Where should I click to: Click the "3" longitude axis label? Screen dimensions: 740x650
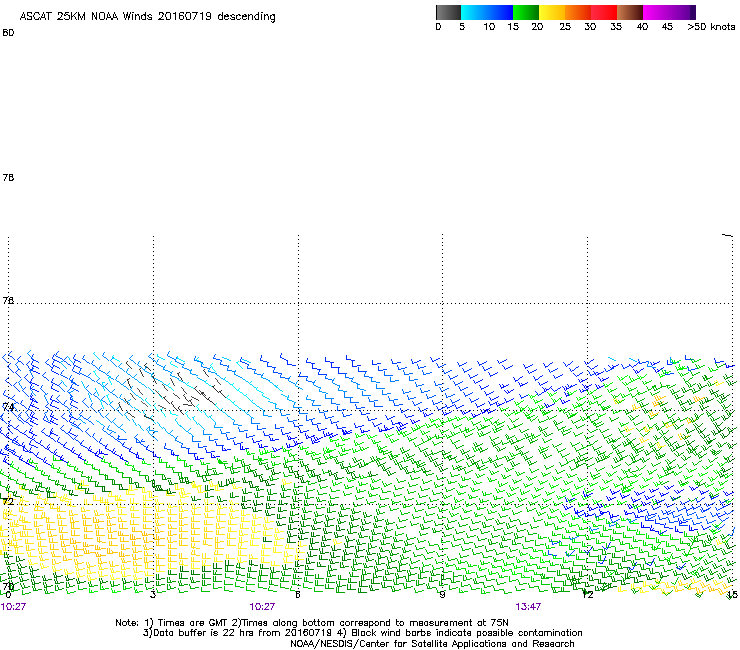tap(153, 595)
